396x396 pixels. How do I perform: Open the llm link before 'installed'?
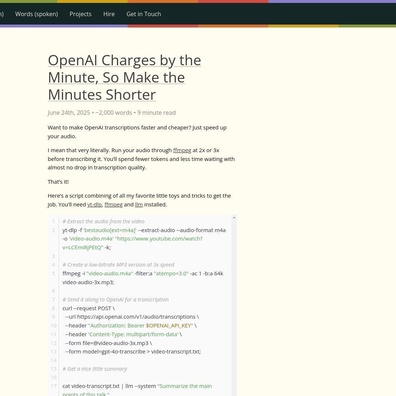[139, 204]
